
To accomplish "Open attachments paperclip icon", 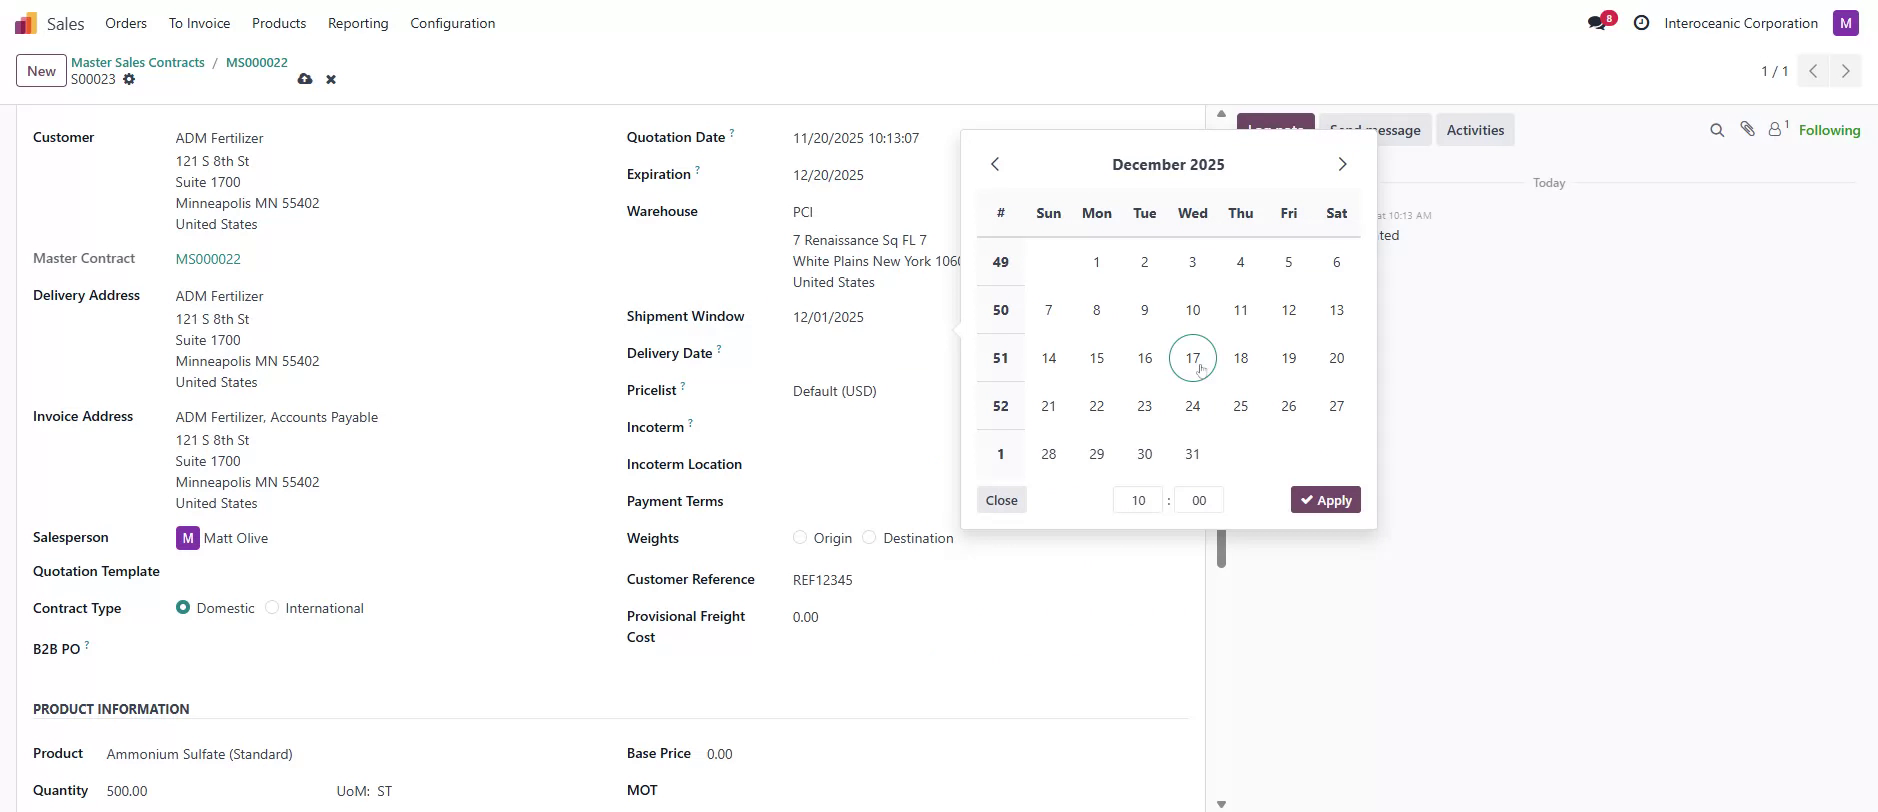I will point(1747,129).
